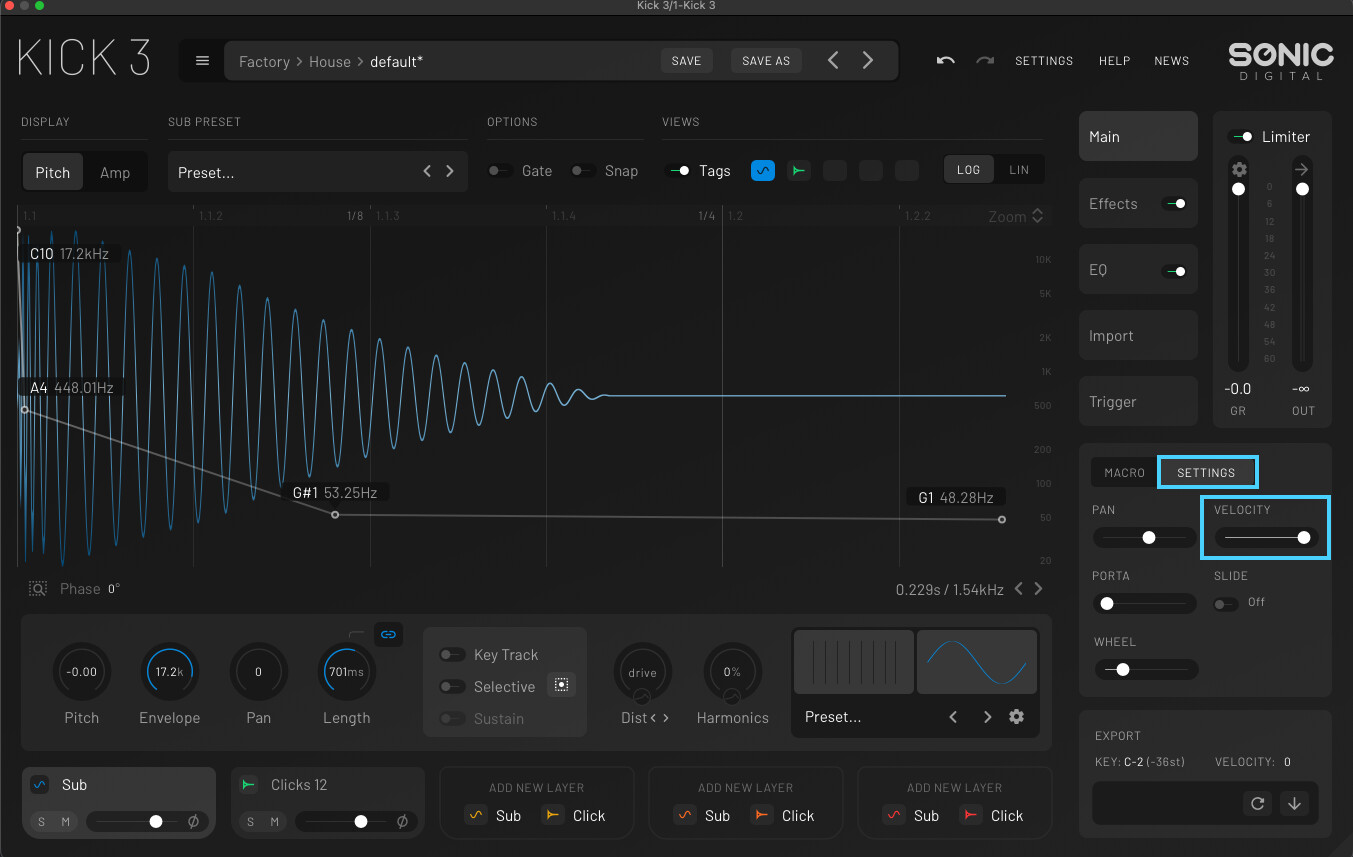Toggle the Limiter switch off
Viewport: 1353px width, 857px height.
point(1241,137)
